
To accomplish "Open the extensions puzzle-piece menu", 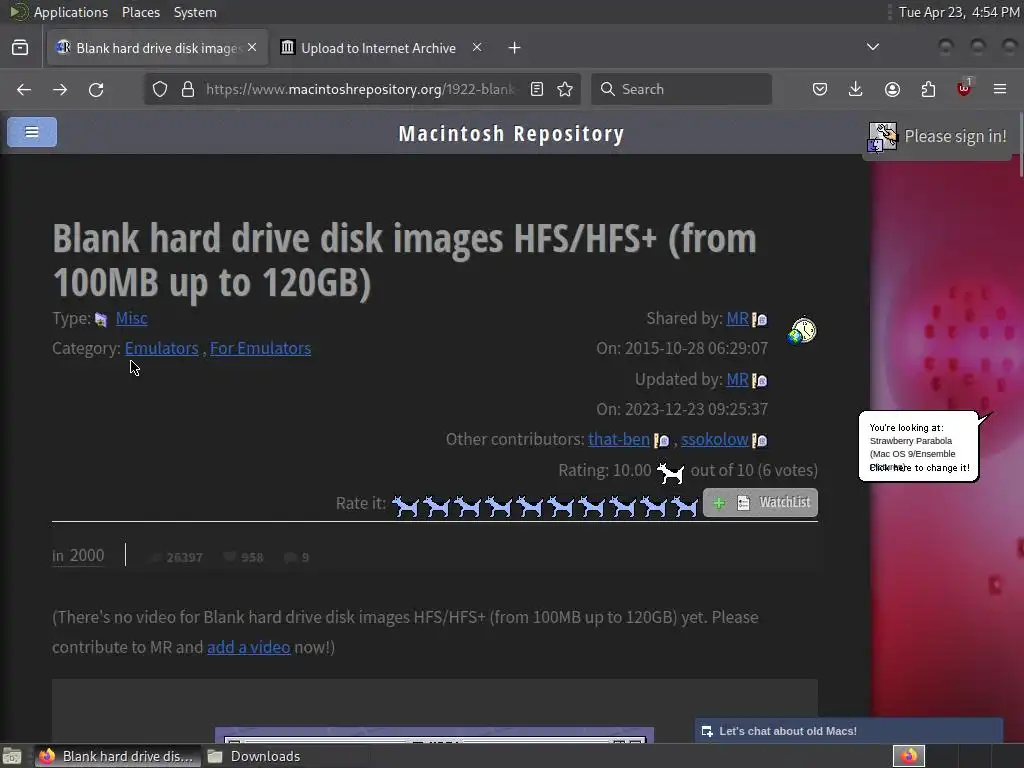I will tap(928, 89).
